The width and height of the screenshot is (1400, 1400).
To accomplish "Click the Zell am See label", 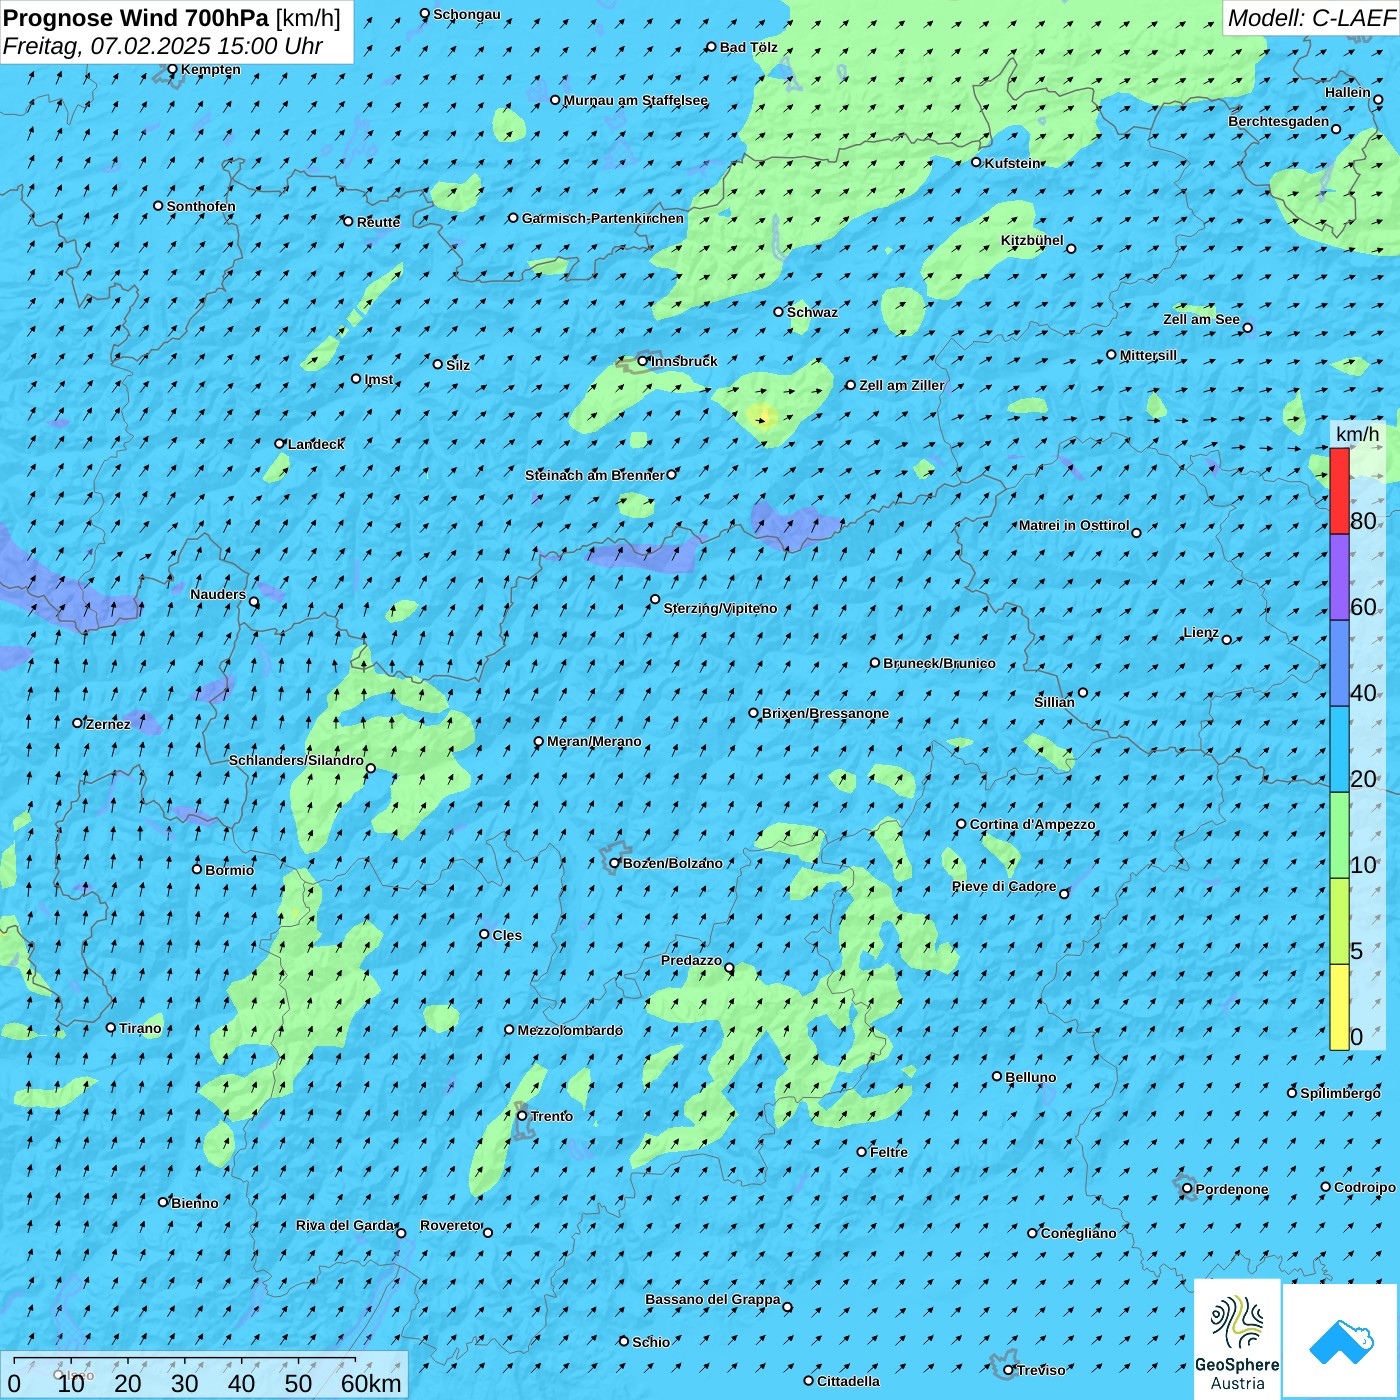I will (x=1201, y=319).
